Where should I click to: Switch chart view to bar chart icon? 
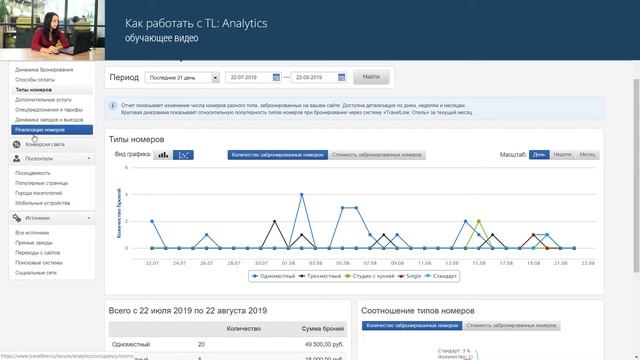tap(163, 155)
